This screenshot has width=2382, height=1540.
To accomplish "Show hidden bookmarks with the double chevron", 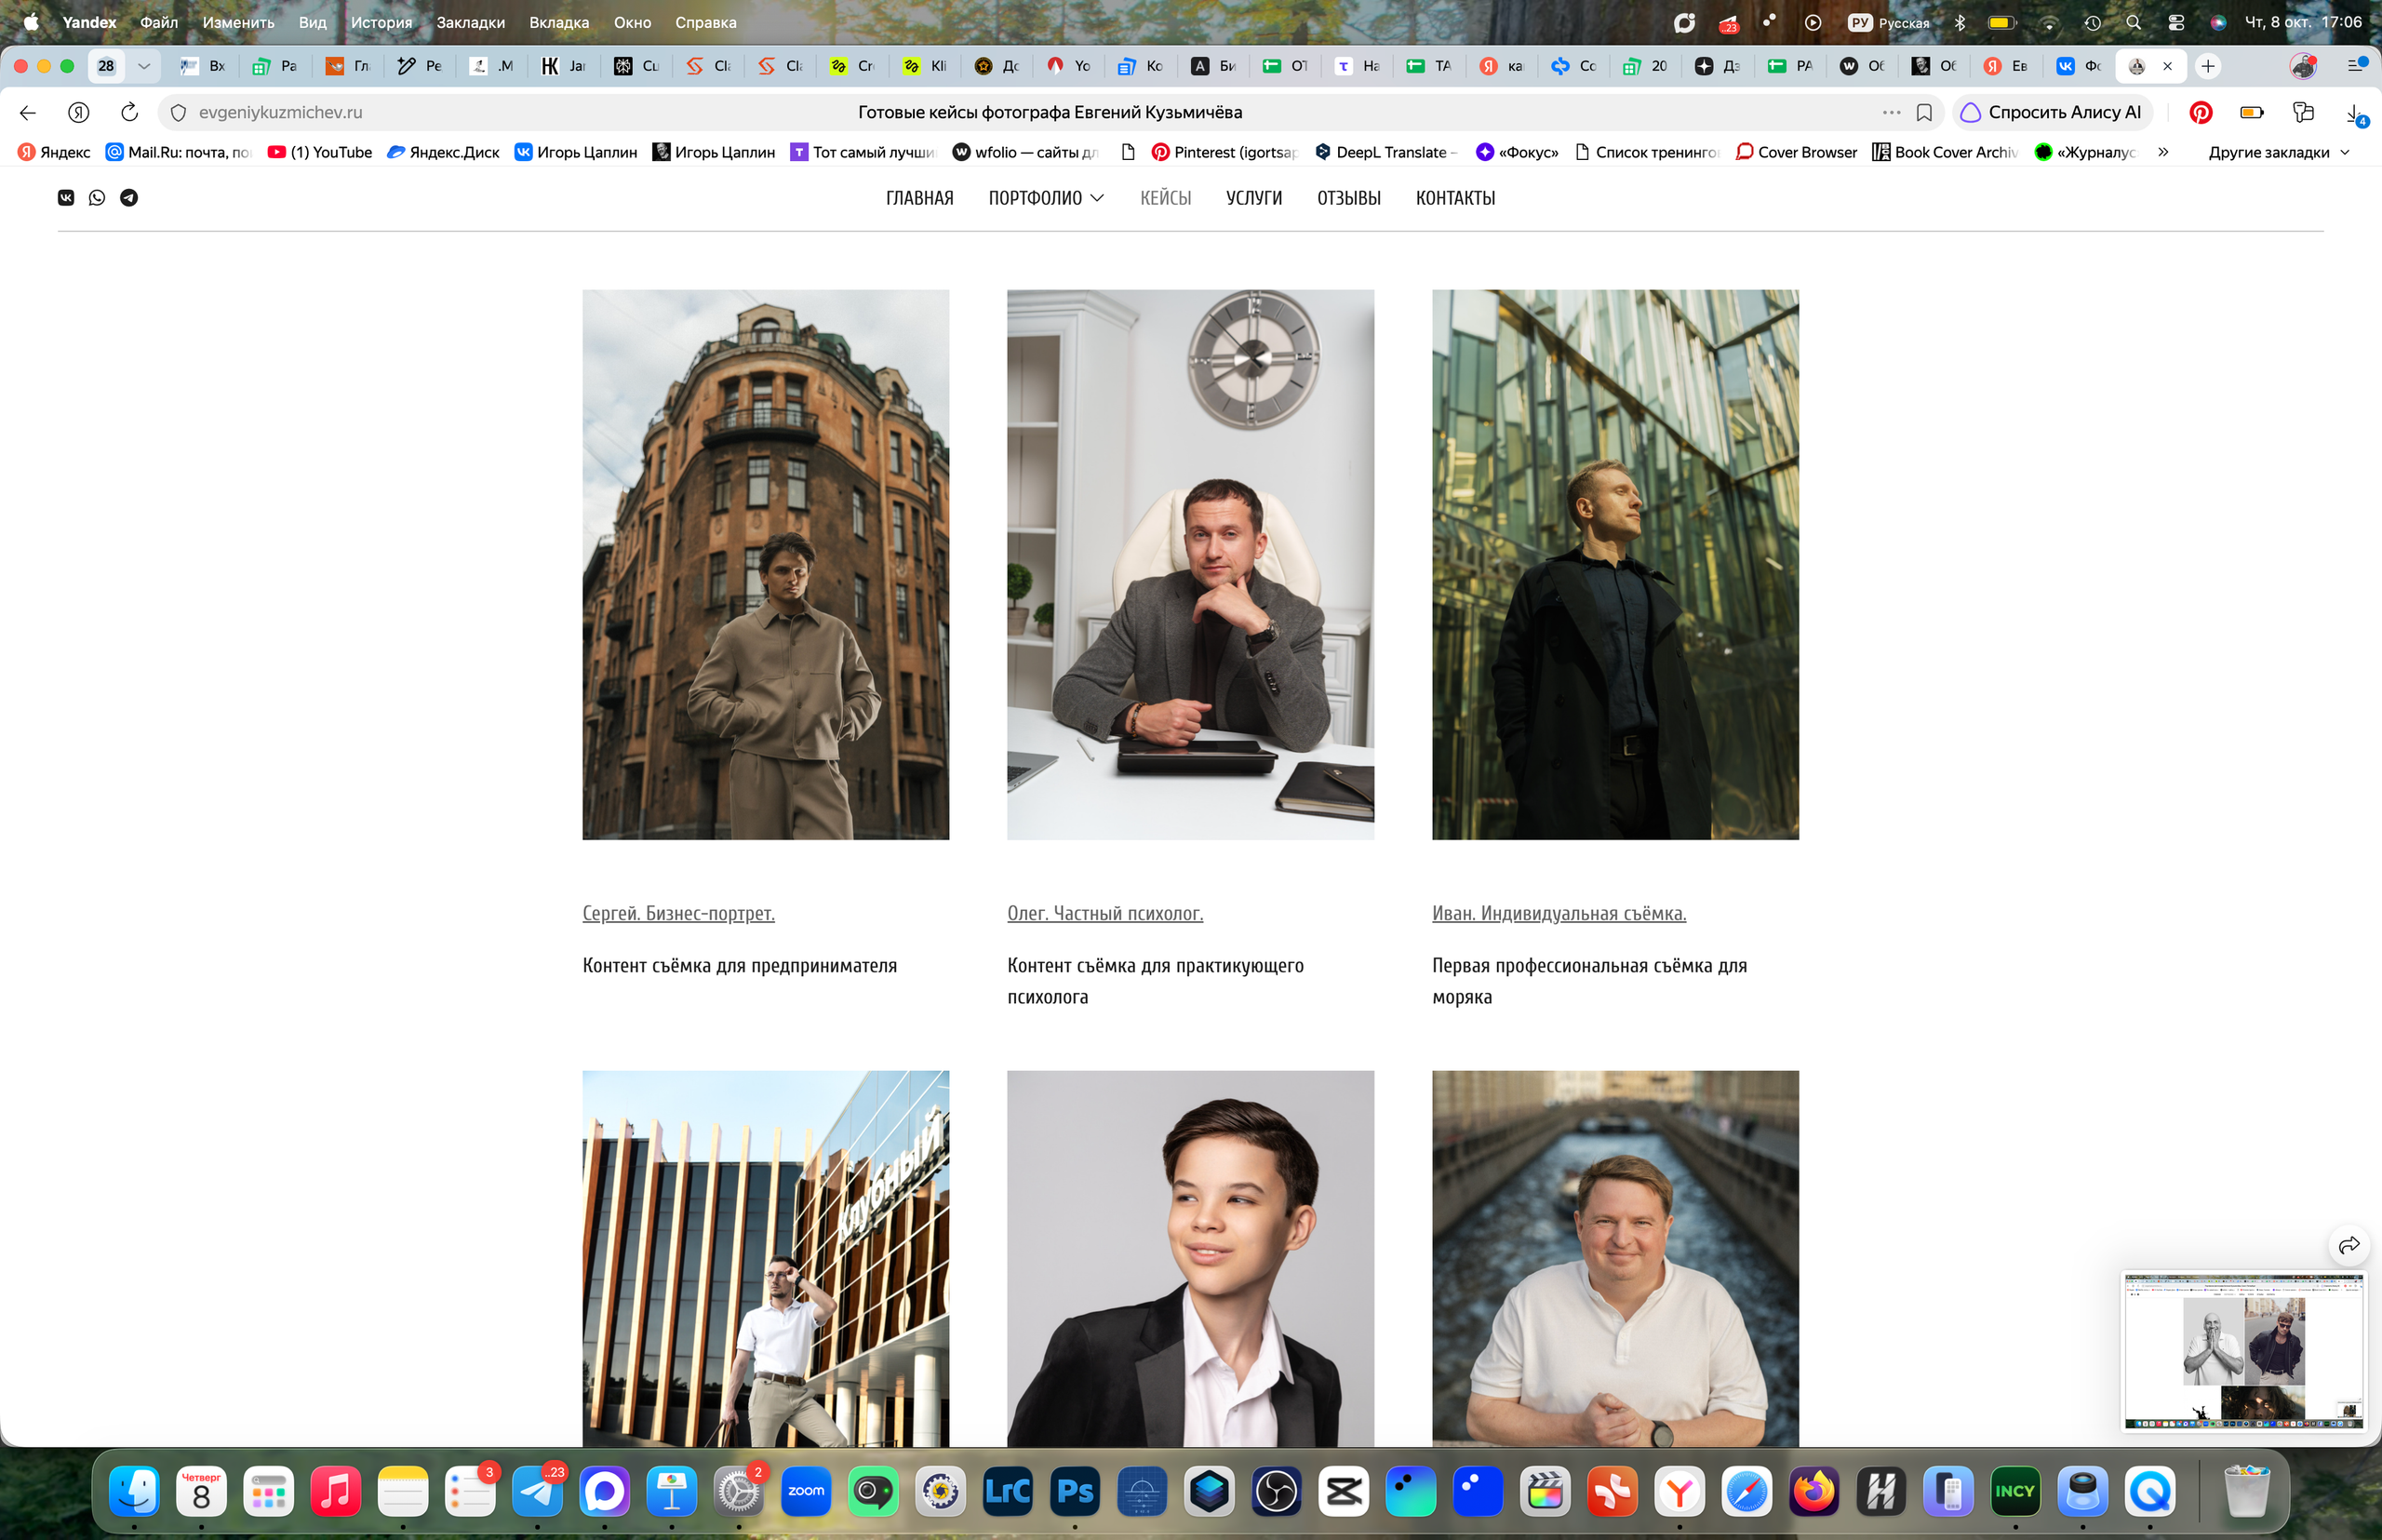I will tap(2163, 152).
